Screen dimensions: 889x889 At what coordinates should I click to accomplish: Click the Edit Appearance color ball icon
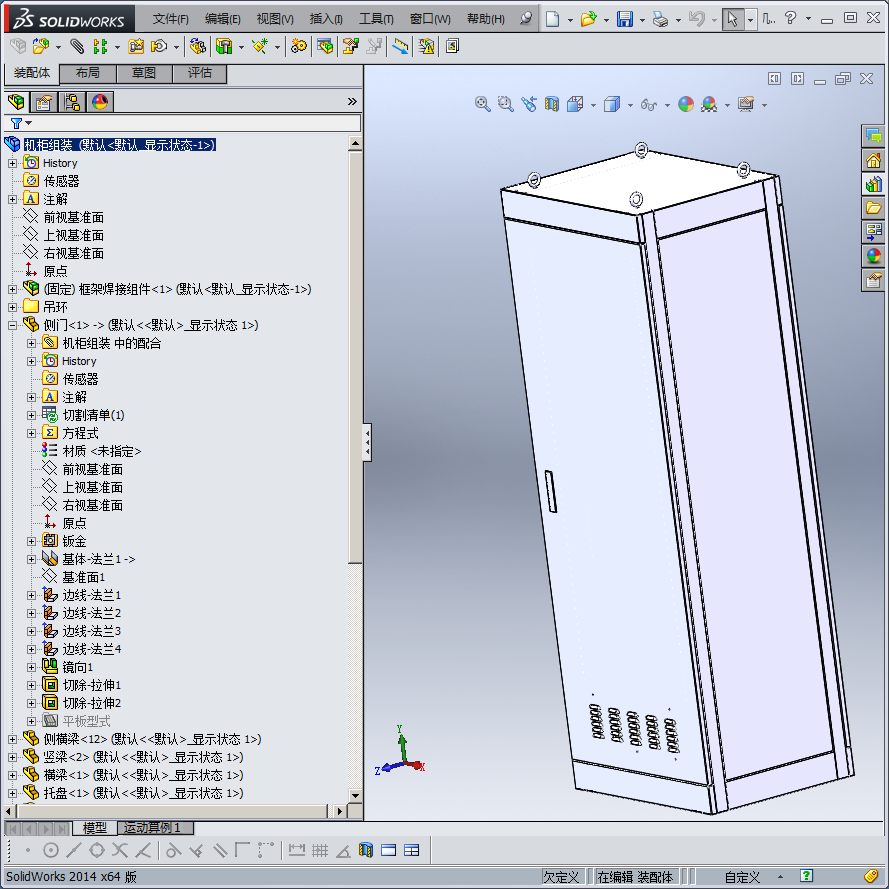[686, 104]
